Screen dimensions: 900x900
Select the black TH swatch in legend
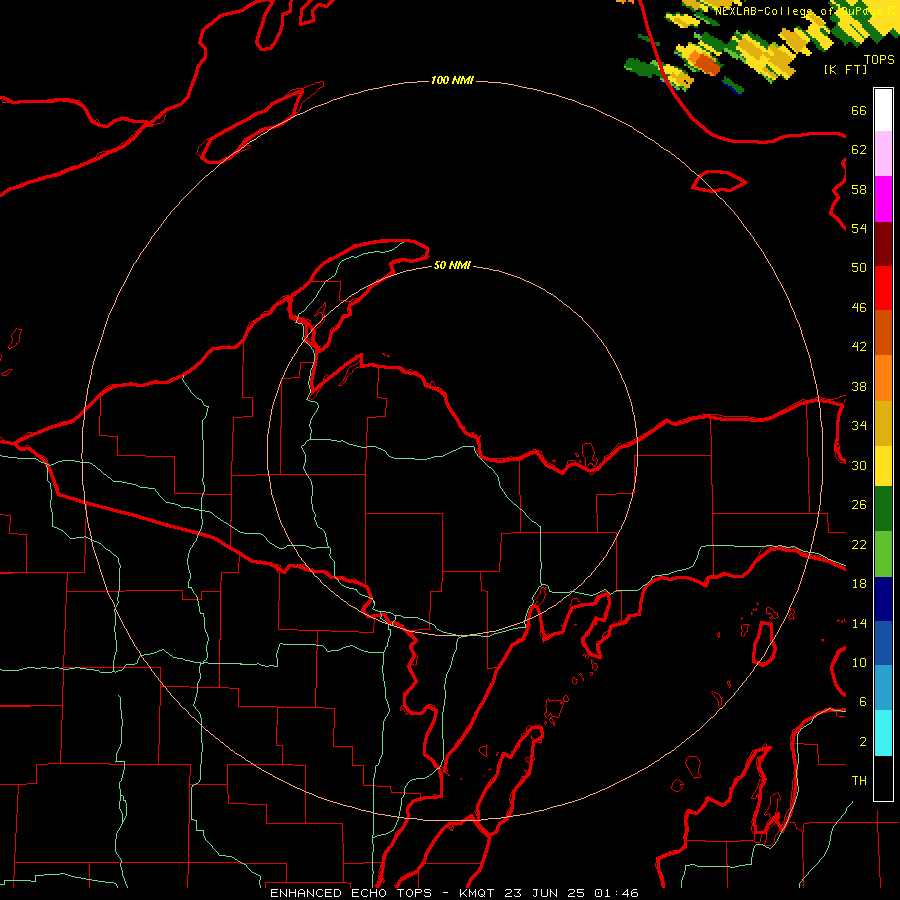tap(883, 778)
